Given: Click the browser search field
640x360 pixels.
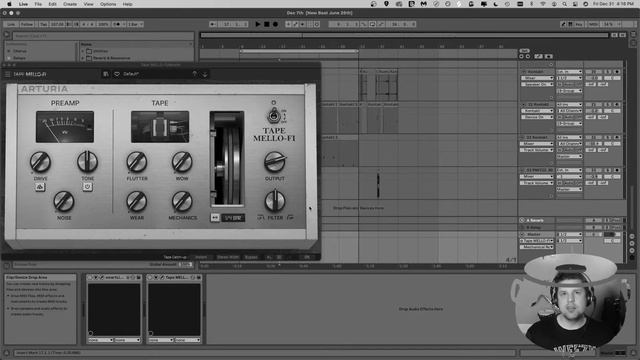Looking at the screenshot, I should point(102,36).
